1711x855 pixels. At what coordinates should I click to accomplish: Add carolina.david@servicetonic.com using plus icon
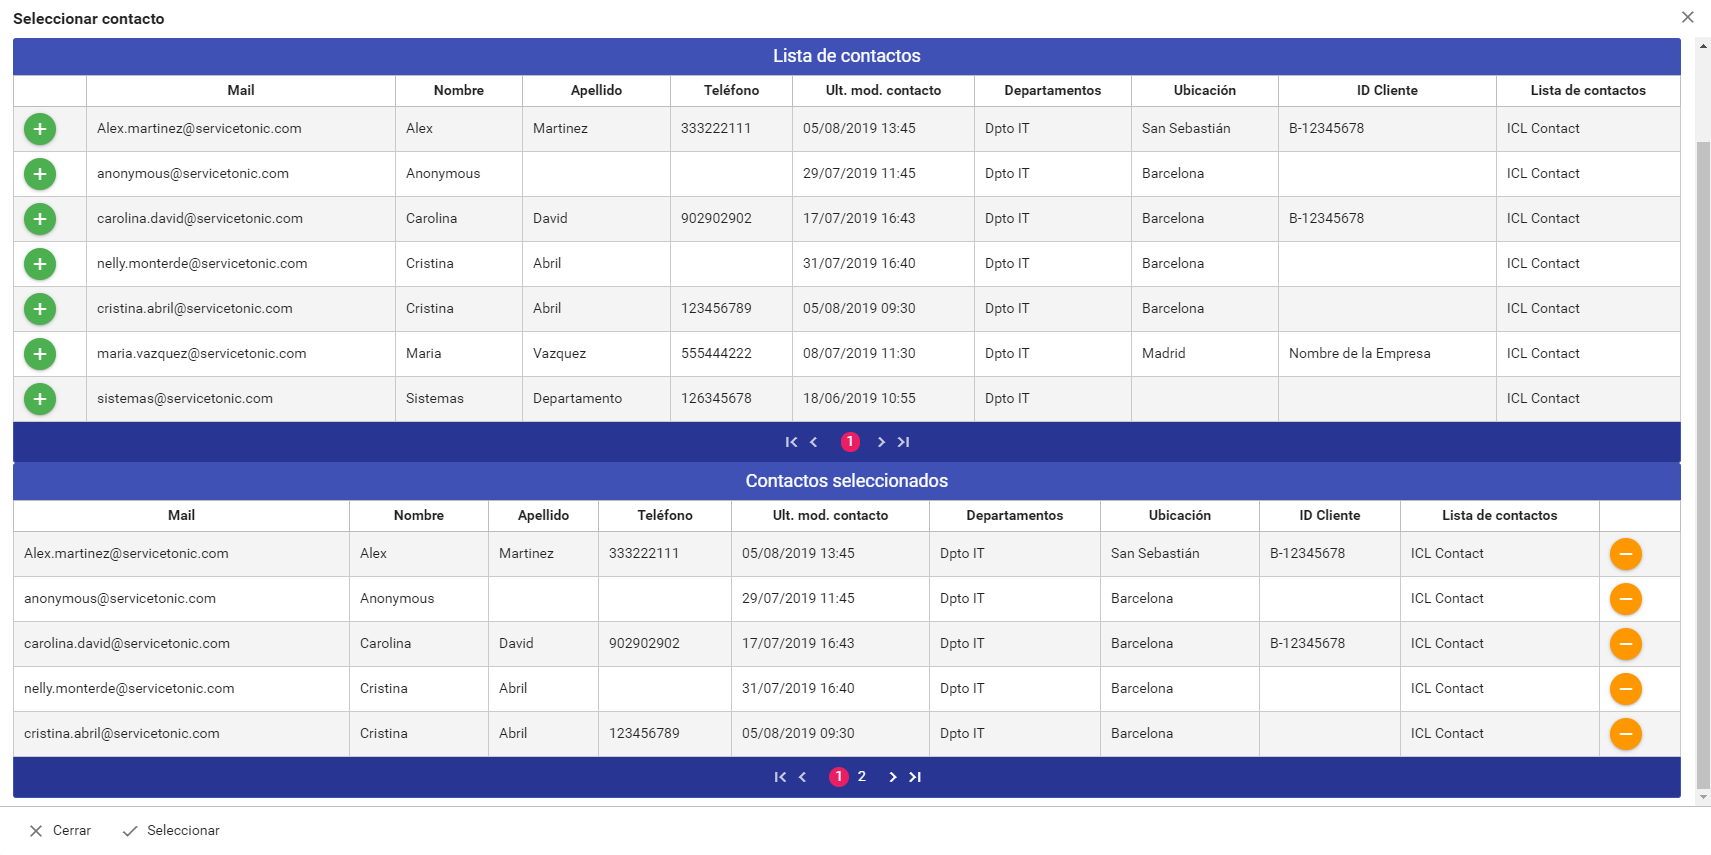point(40,219)
